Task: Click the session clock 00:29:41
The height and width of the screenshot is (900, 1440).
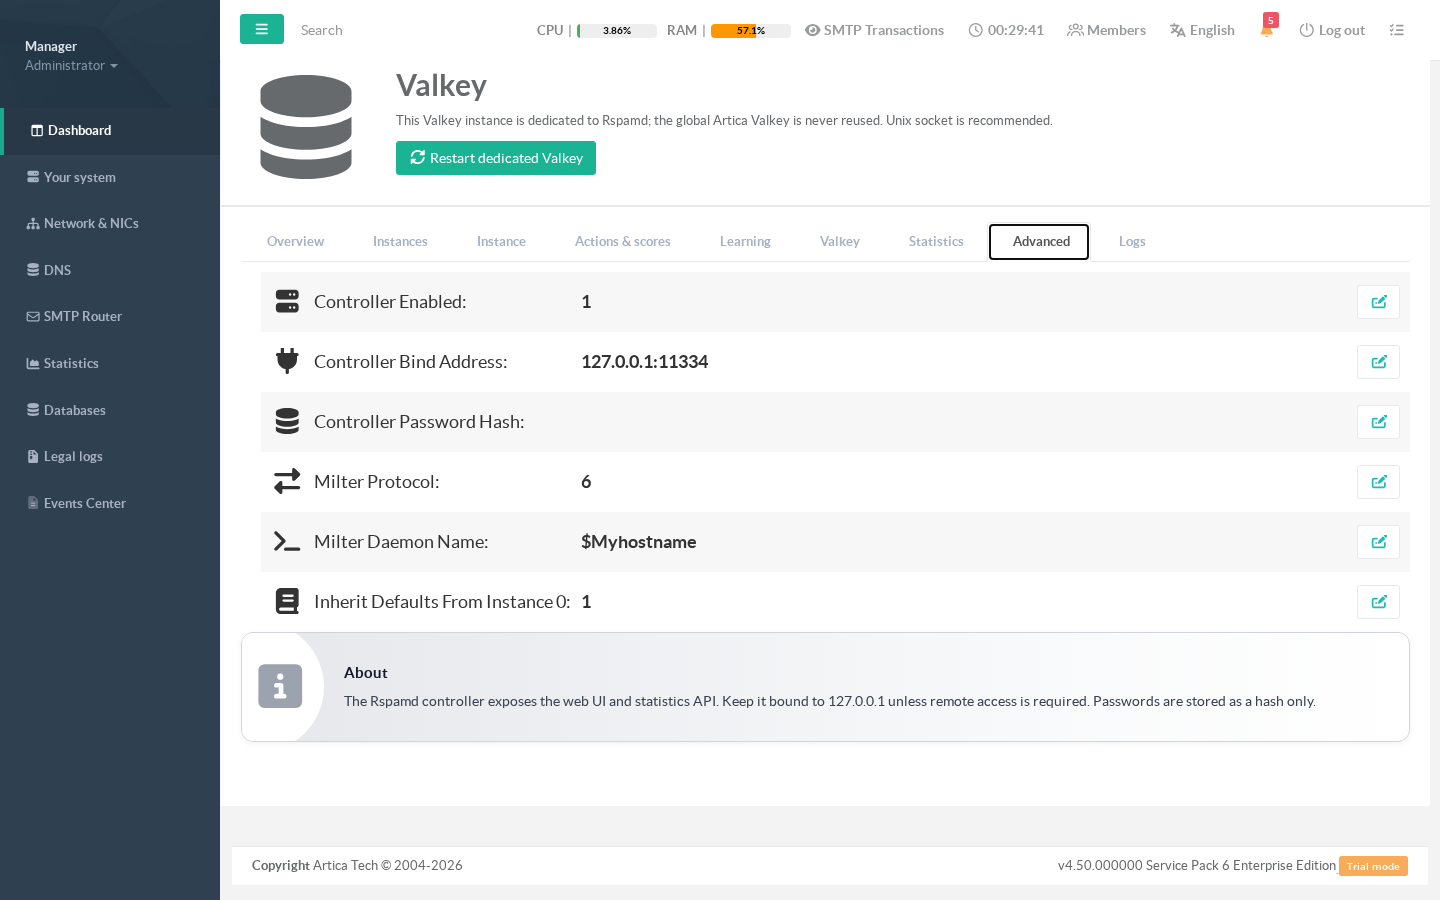Action: [1006, 30]
